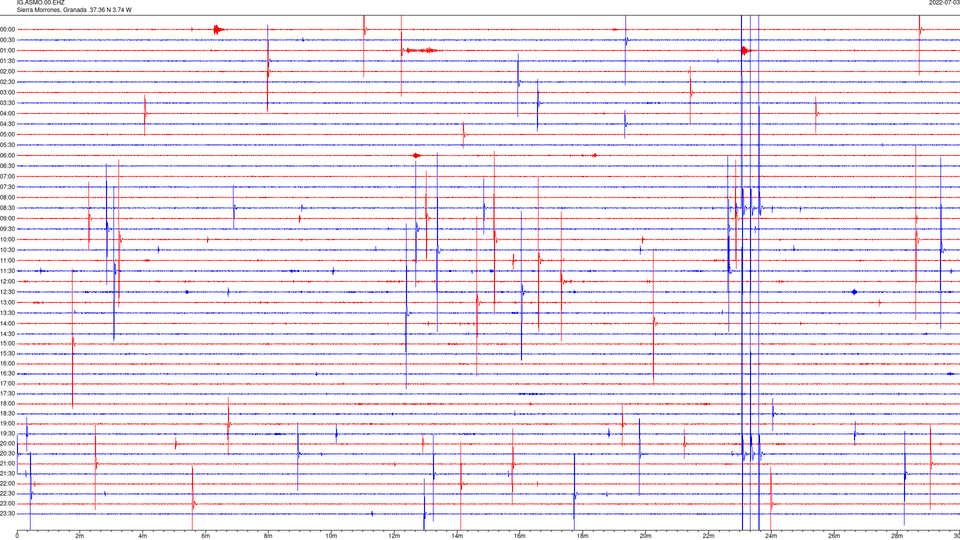Select the 16m axis tick label

(x=520, y=536)
